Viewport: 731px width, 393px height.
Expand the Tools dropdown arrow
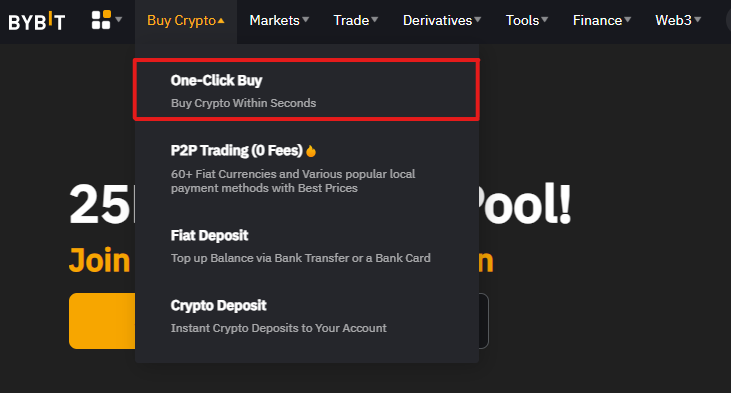[x=545, y=20]
